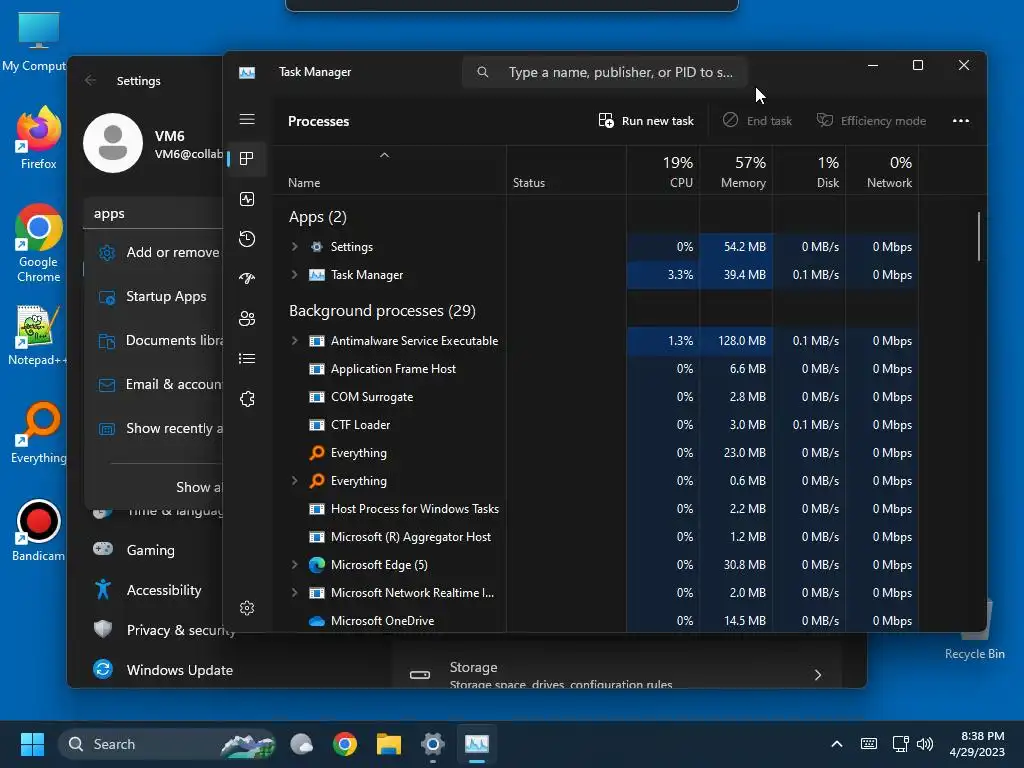Open the volume control in system tray
1024x768 pixels.
coord(925,744)
